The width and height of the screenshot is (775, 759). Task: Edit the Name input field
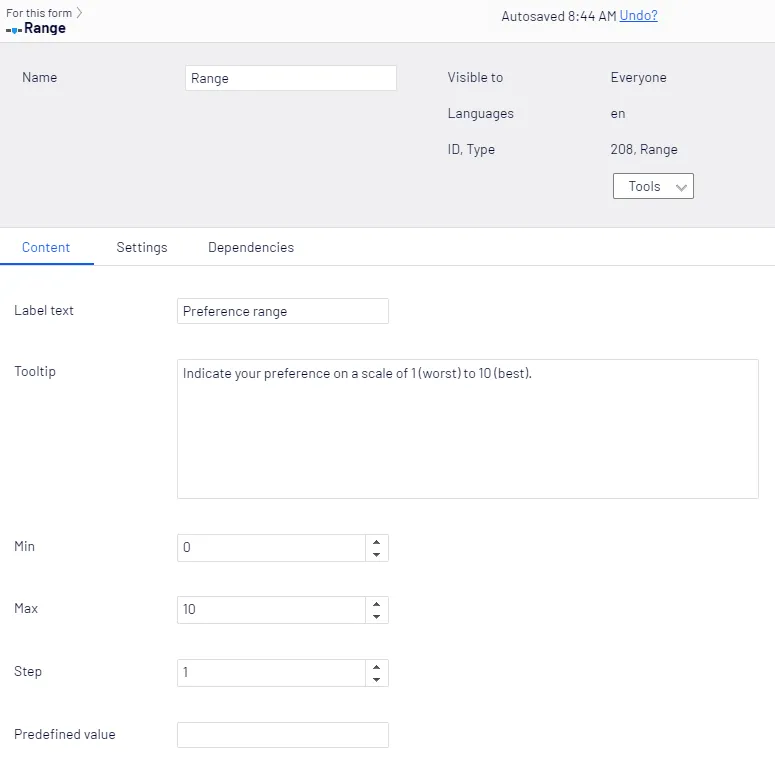(291, 78)
